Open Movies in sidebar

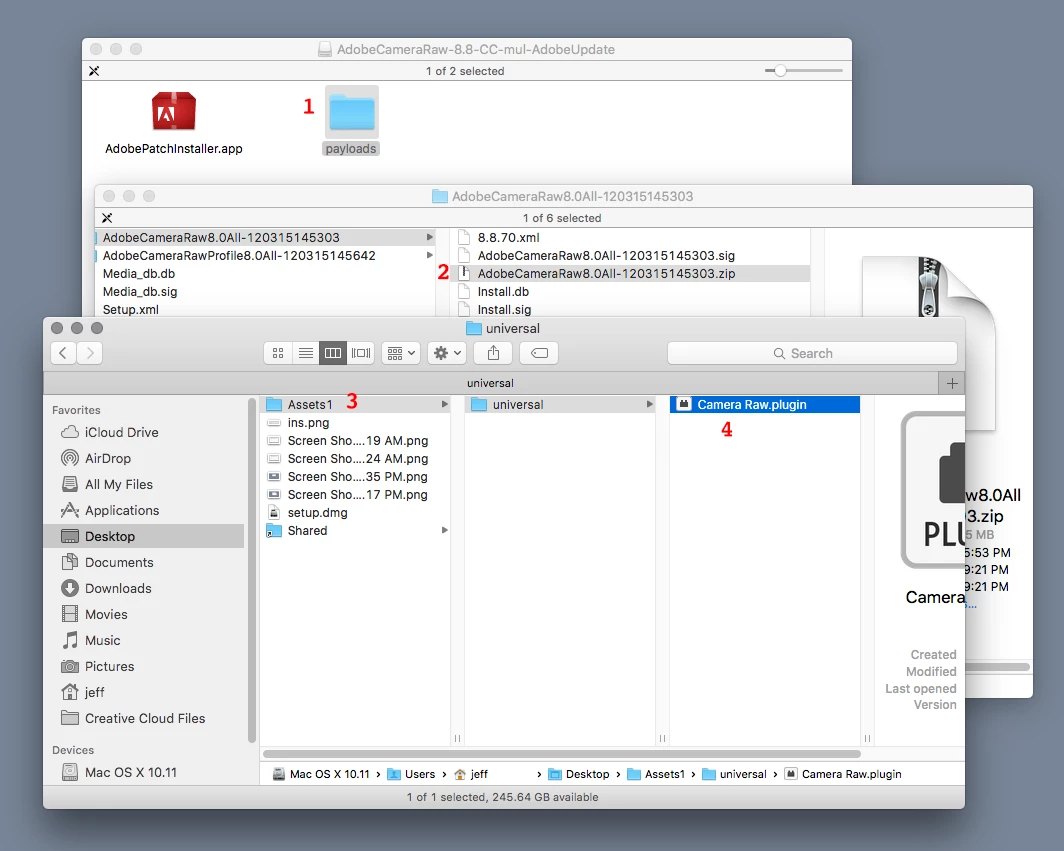[x=144, y=614]
